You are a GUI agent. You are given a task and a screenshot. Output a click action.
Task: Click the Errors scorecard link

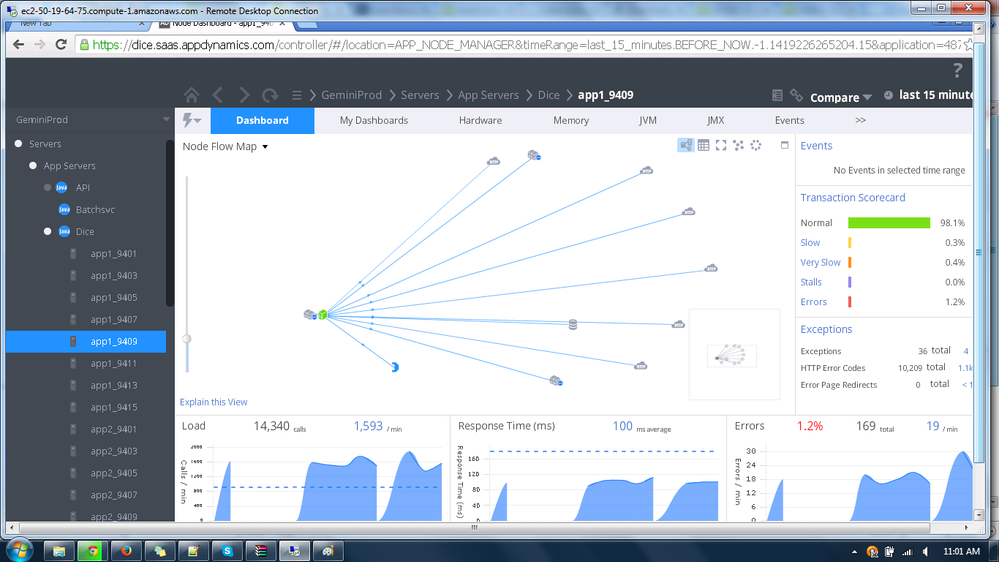pos(814,302)
